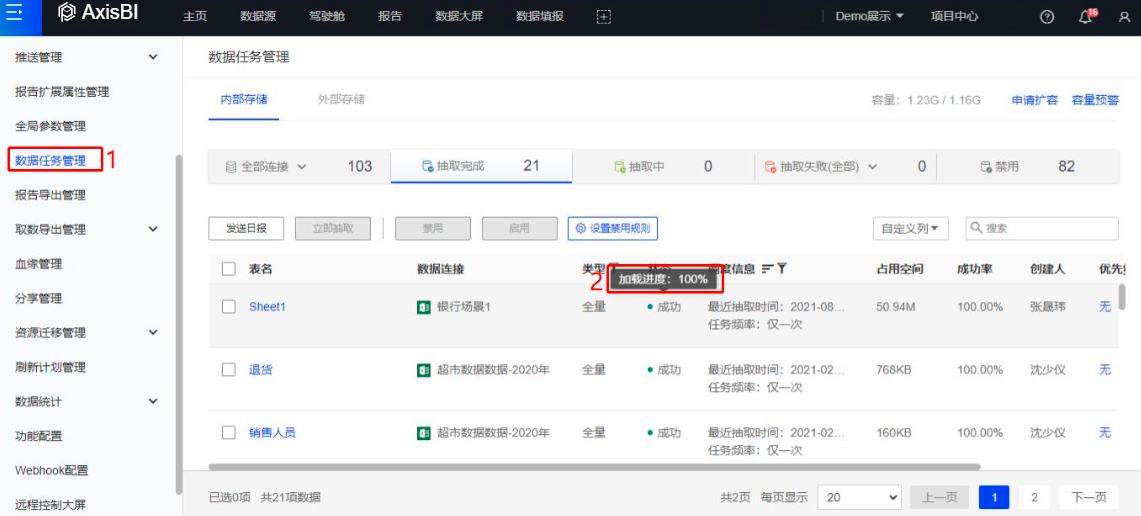Open 血缘管理 in sidebar

click(39, 264)
